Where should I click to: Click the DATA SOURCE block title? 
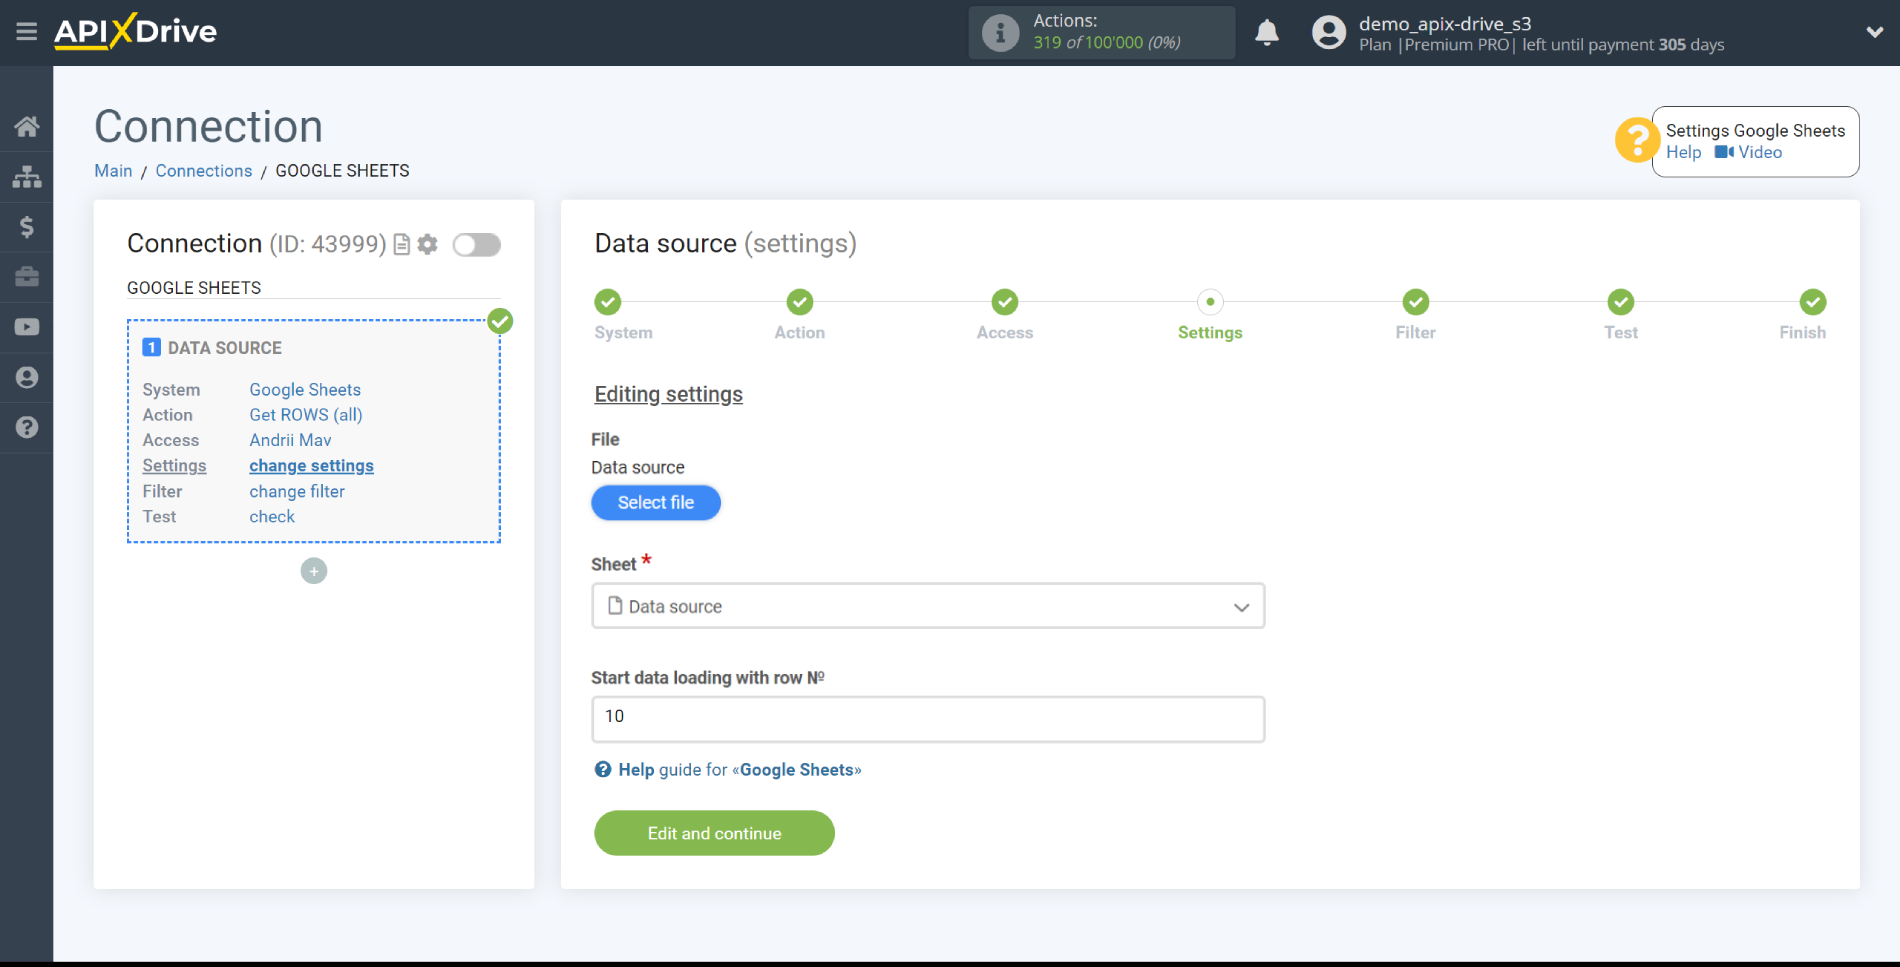pyautogui.click(x=225, y=348)
